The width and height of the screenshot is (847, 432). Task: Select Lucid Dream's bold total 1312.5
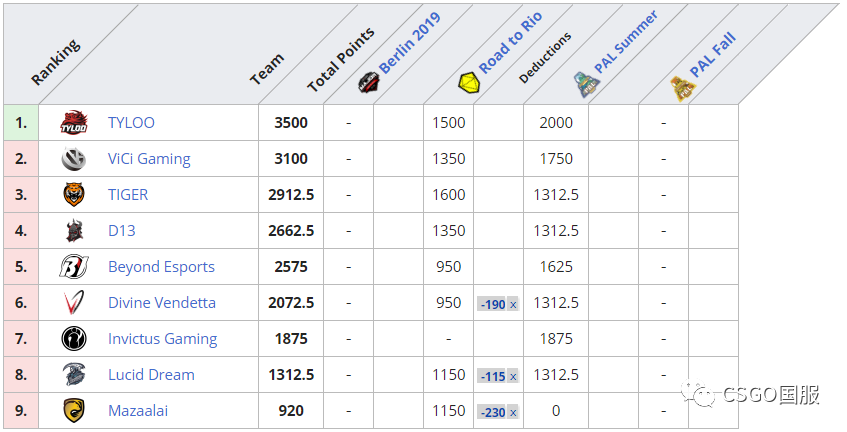pyautogui.click(x=291, y=375)
